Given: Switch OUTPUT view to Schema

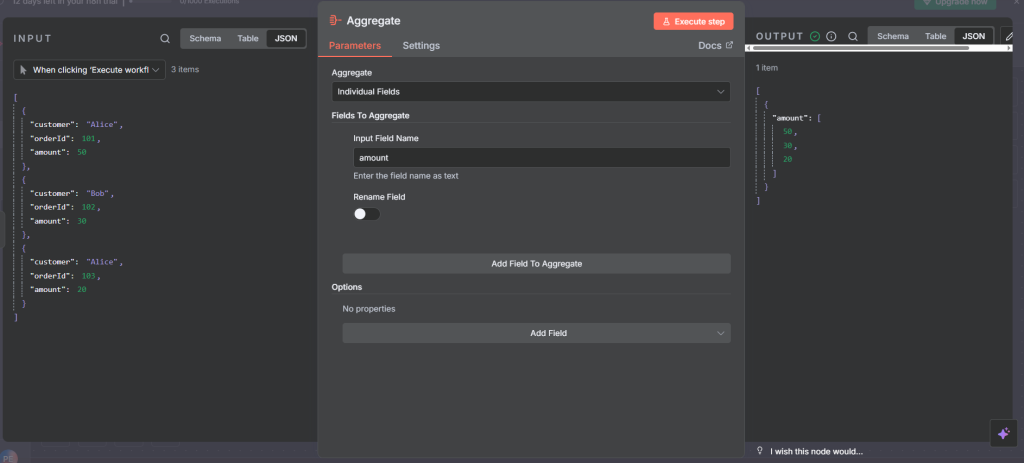Looking at the screenshot, I should click(892, 36).
